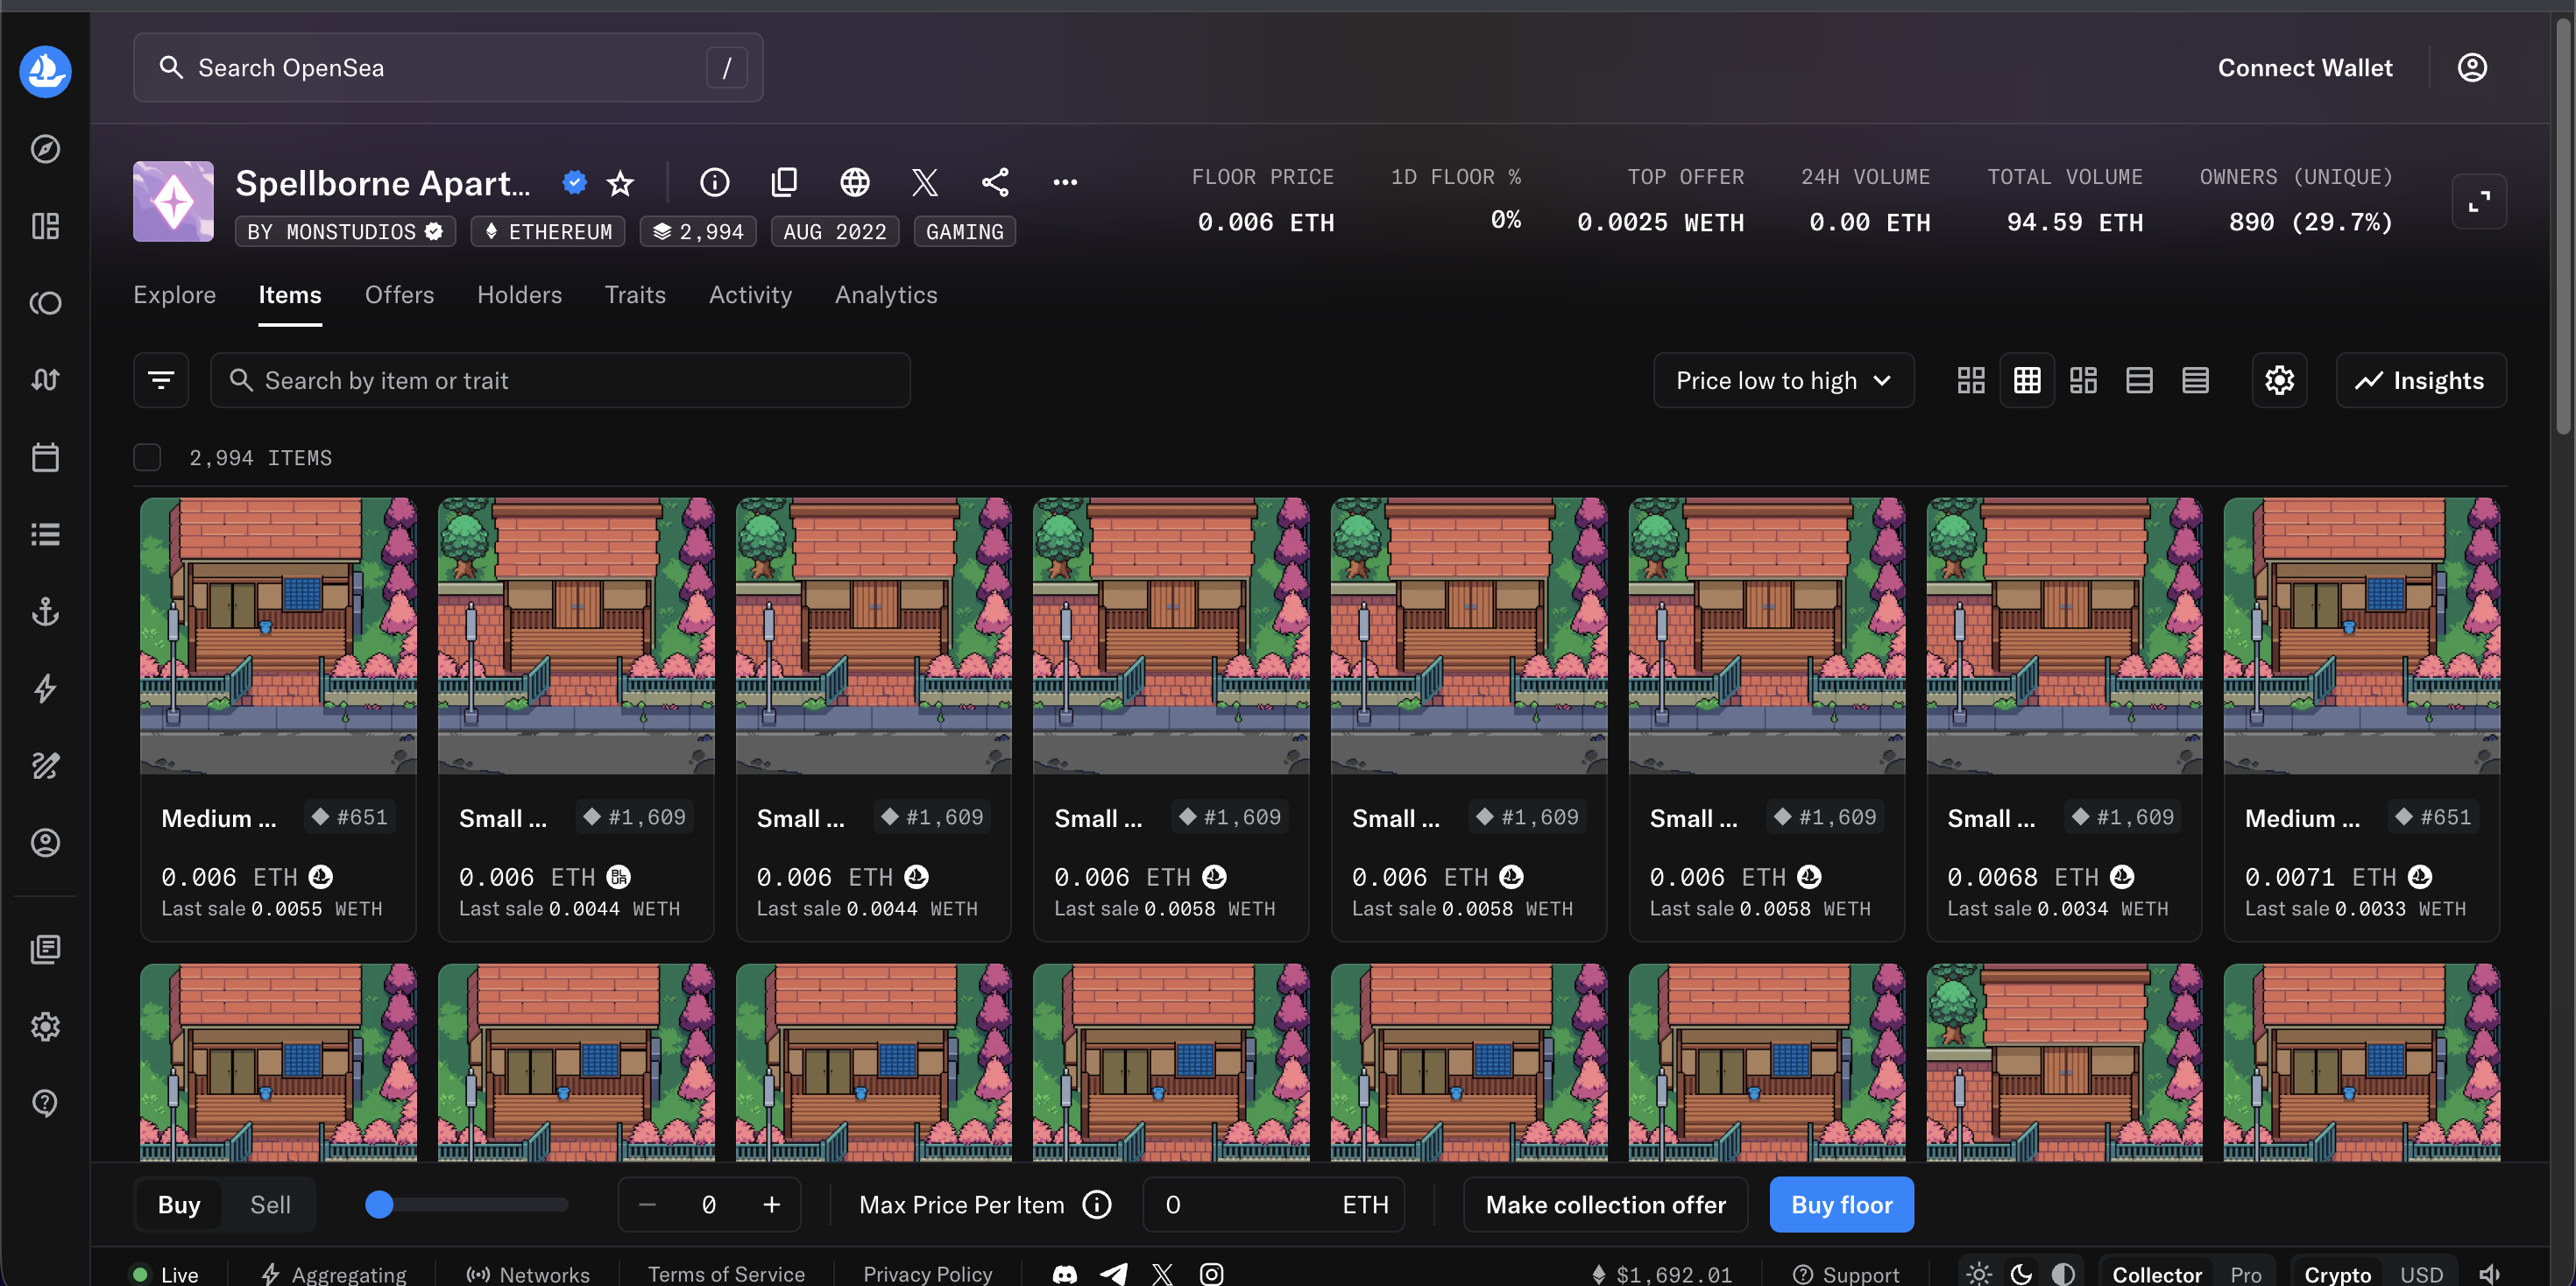2576x1286 pixels.
Task: Select Pro mode toggle
Action: (x=2245, y=1274)
